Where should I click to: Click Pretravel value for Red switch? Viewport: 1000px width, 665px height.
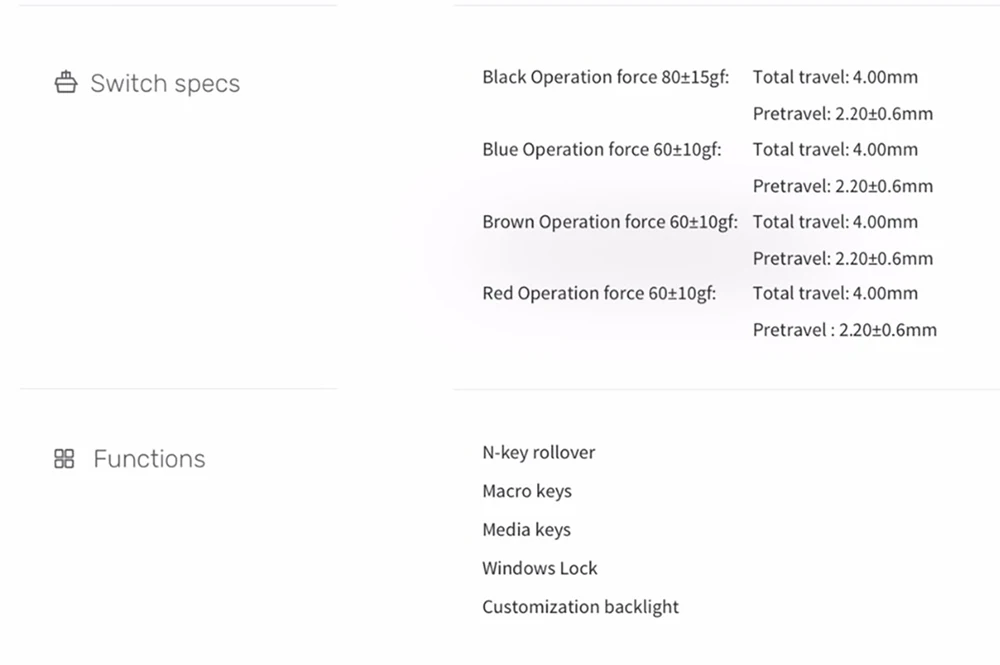(844, 329)
